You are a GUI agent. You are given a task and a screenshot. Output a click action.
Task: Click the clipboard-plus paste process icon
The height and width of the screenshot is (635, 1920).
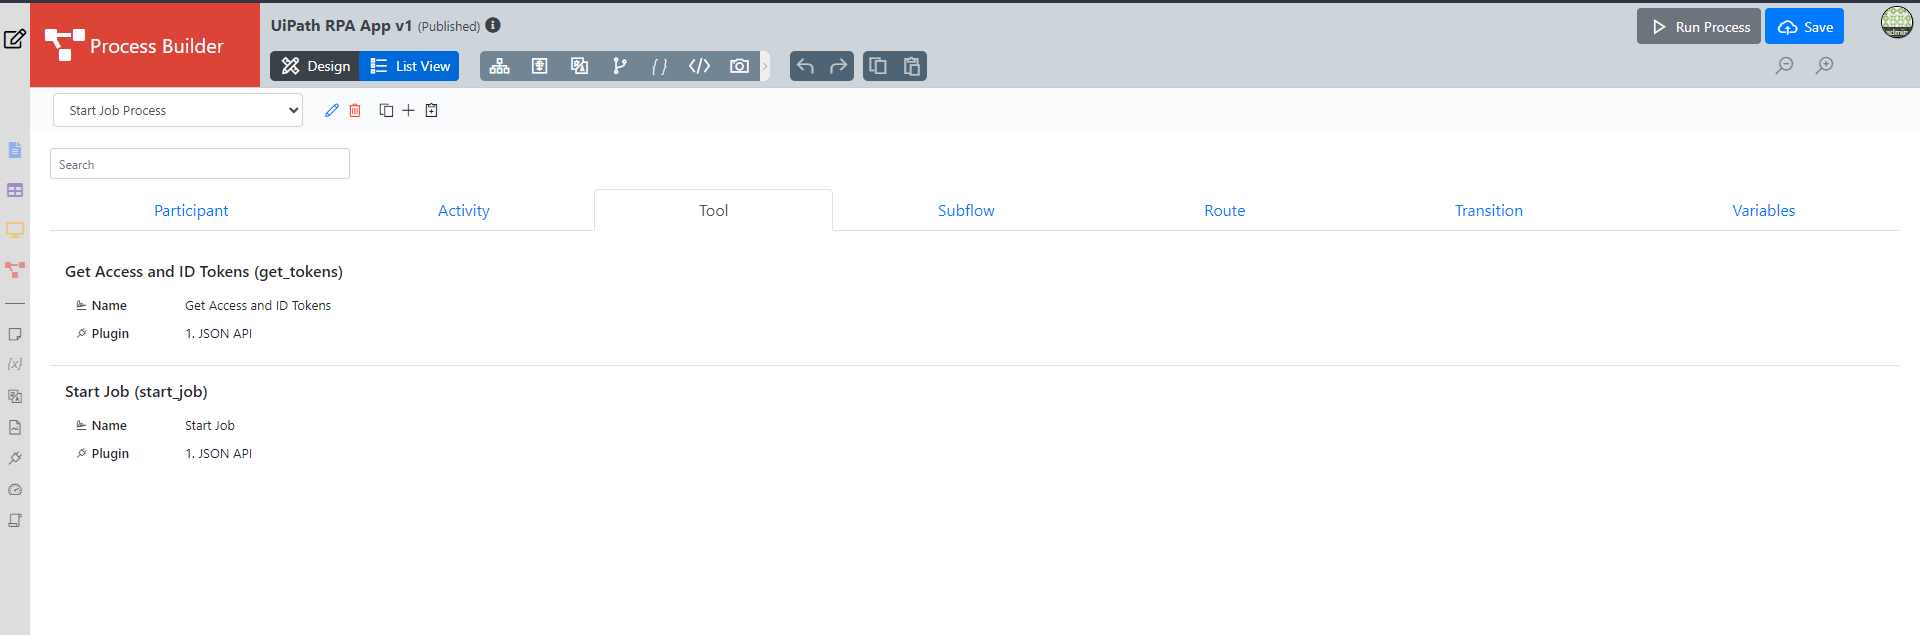tap(431, 110)
